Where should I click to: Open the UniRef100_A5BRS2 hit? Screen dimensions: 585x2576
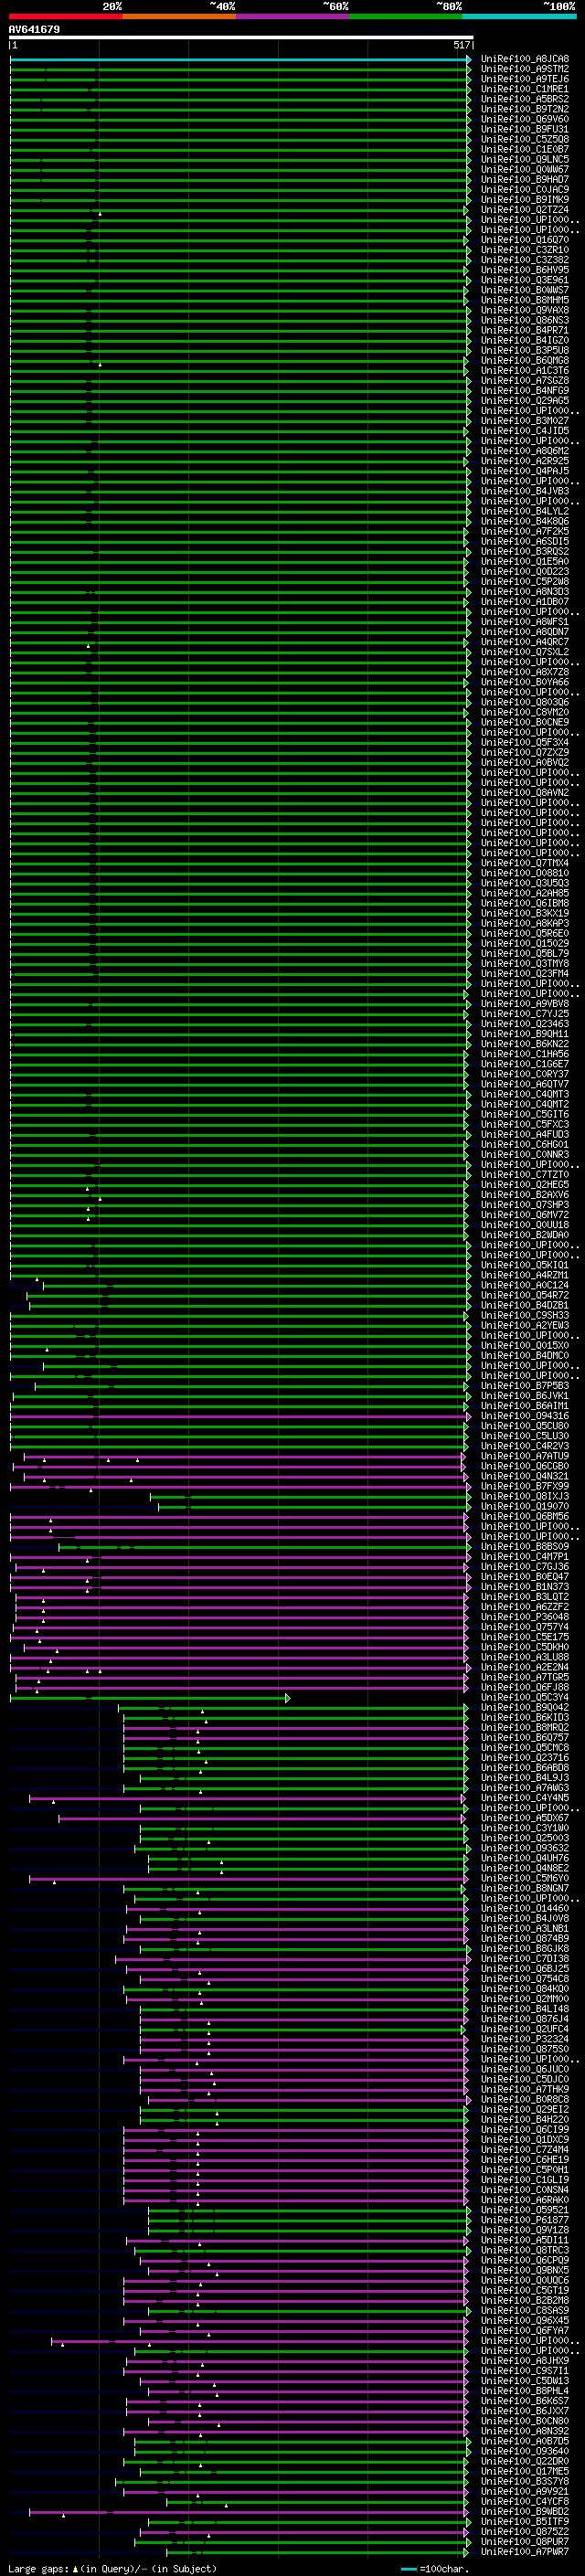coord(525,99)
